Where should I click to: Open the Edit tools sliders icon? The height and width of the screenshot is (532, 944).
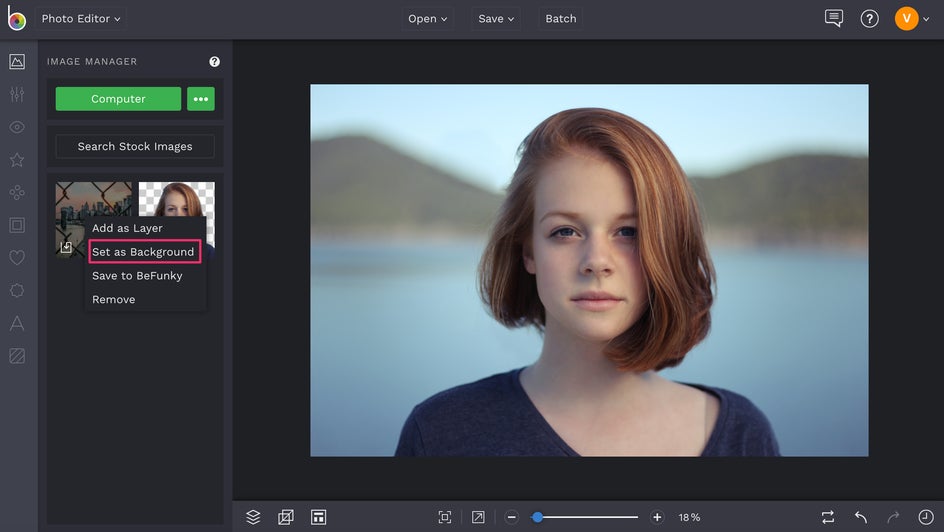point(17,95)
